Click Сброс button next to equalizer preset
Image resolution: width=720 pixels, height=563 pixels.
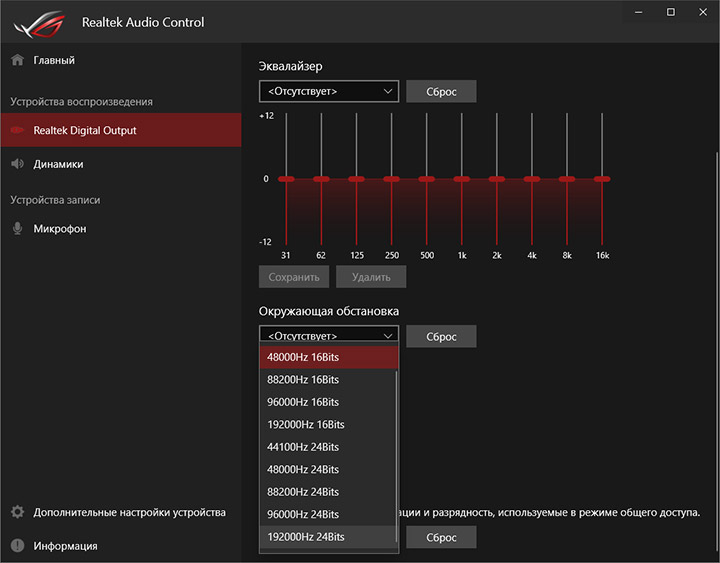point(441,91)
